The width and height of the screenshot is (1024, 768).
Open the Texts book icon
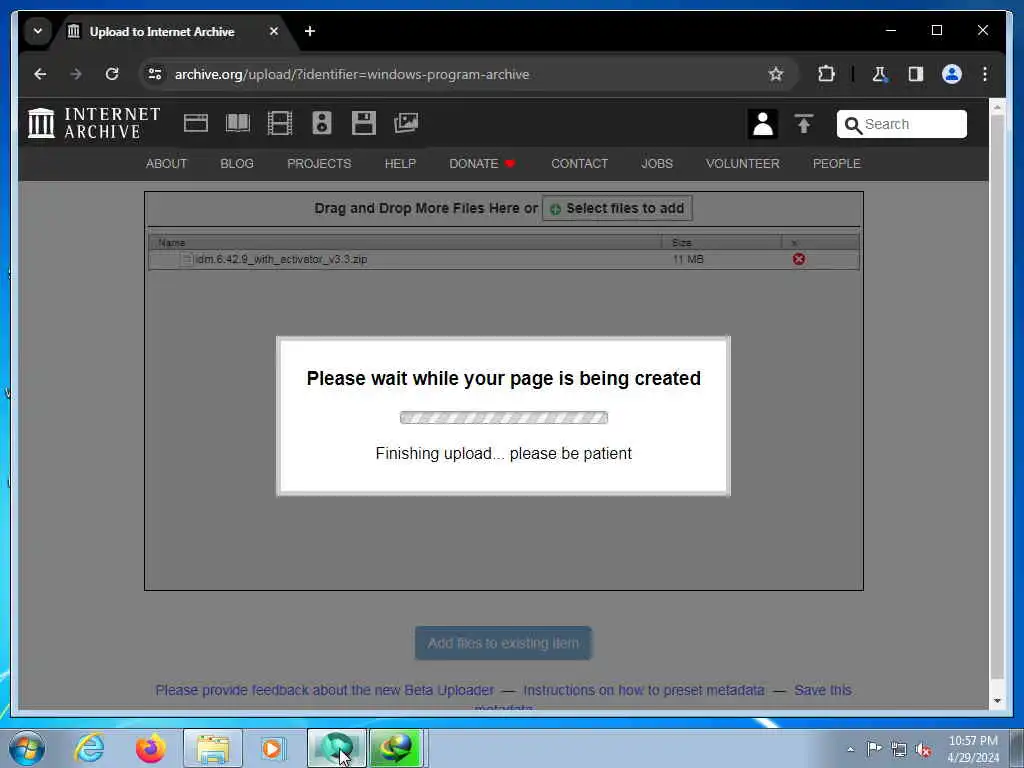(238, 123)
